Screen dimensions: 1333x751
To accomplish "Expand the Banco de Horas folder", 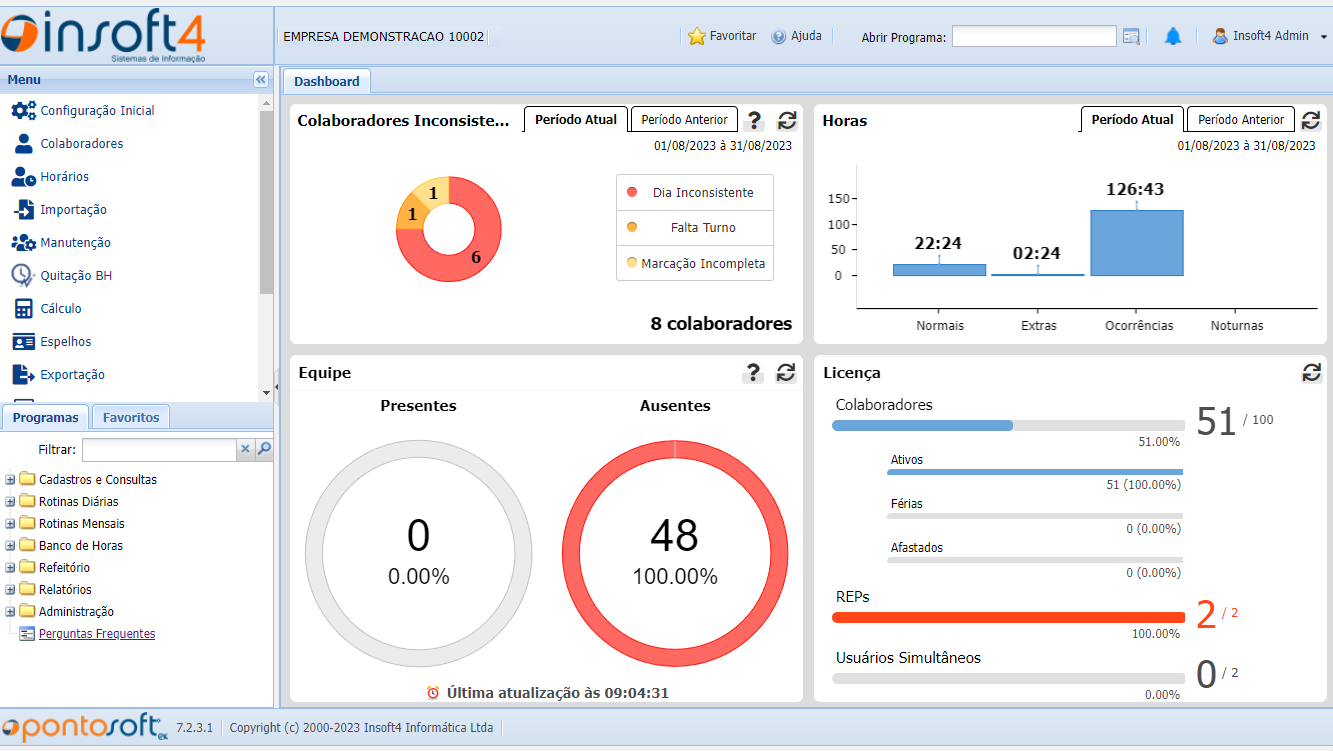I will coord(11,545).
